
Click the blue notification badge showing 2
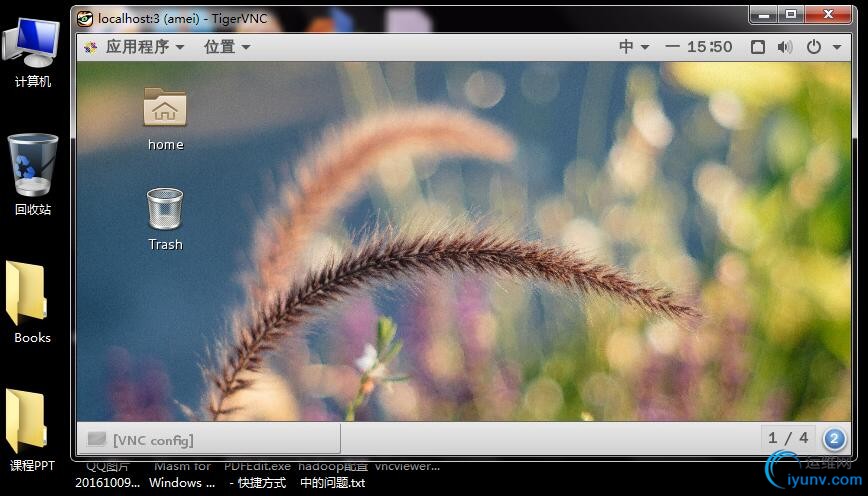point(834,440)
